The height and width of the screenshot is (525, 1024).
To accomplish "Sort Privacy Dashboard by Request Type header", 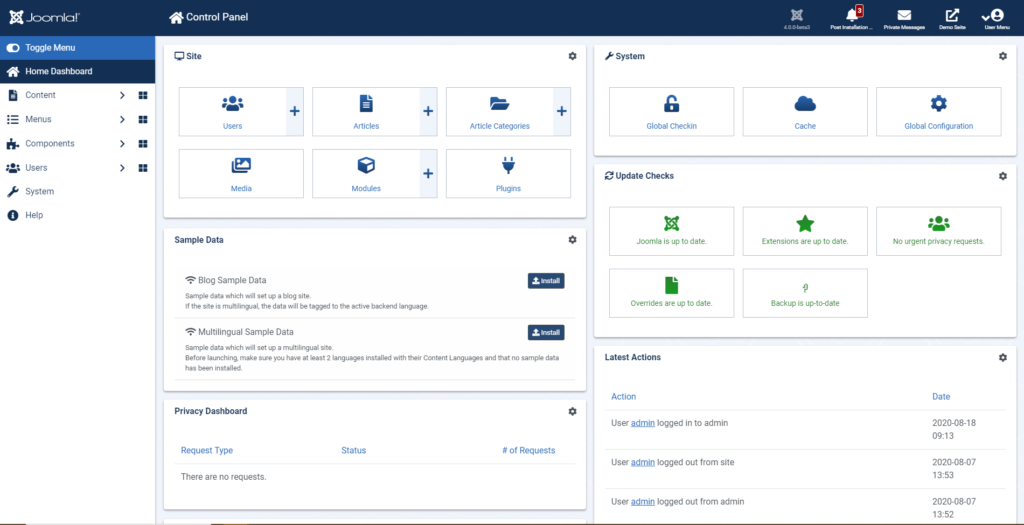I will [206, 451].
